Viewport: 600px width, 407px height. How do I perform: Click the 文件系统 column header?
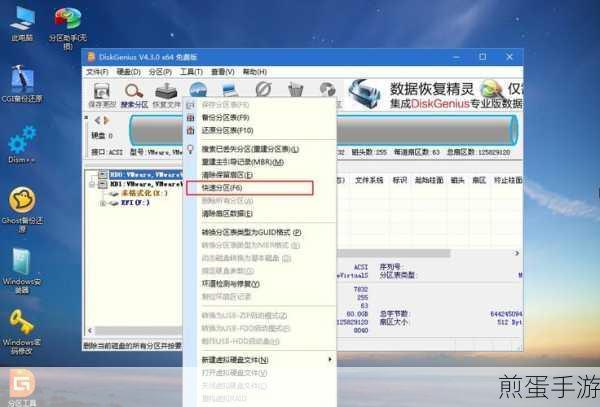[x=369, y=180]
